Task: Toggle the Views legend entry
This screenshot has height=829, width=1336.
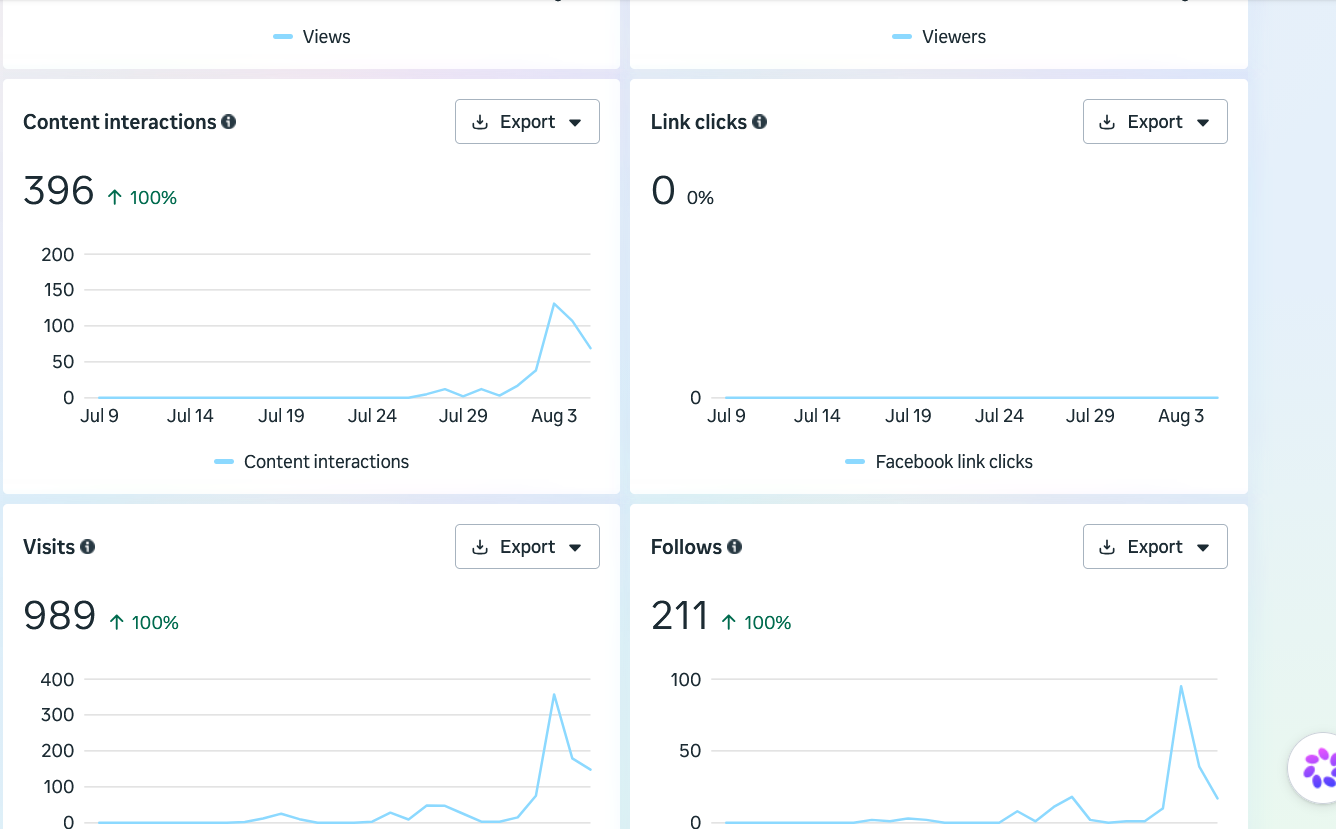Action: coord(312,37)
